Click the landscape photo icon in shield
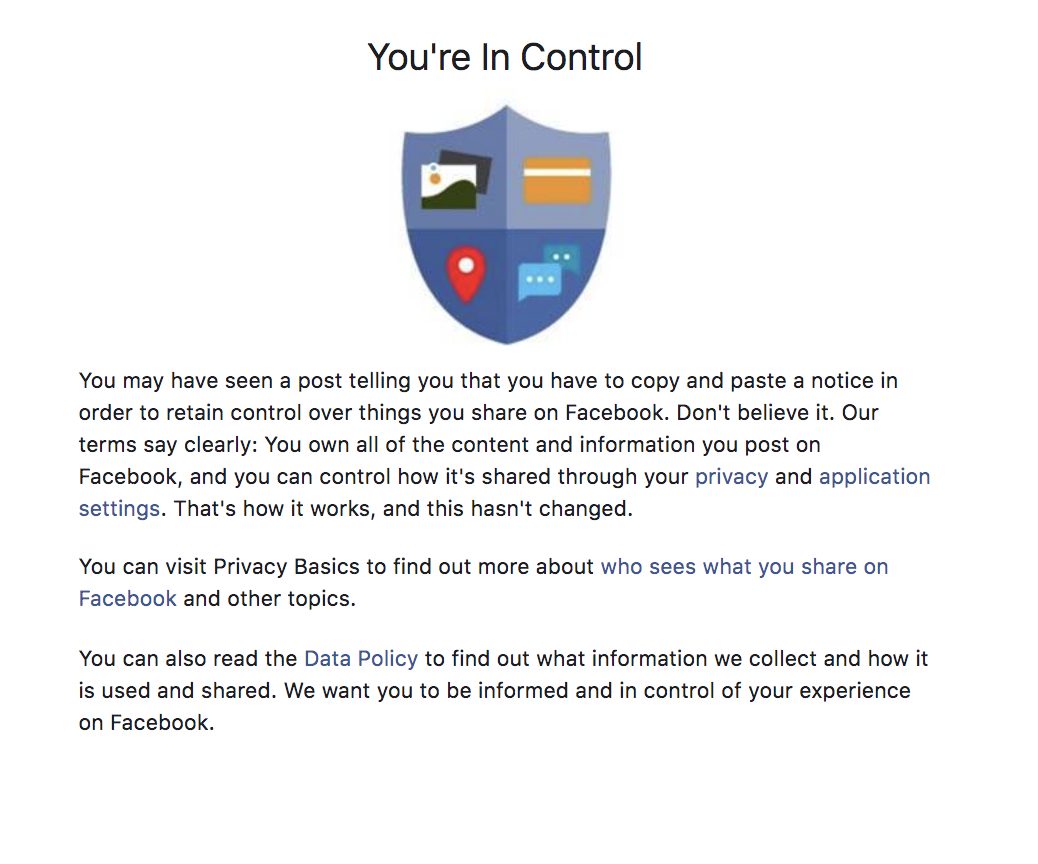This screenshot has height=864, width=1038. point(448,186)
